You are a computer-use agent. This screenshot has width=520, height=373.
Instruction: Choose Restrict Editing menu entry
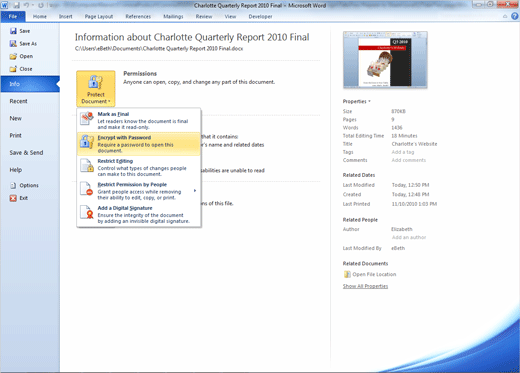click(x=139, y=167)
